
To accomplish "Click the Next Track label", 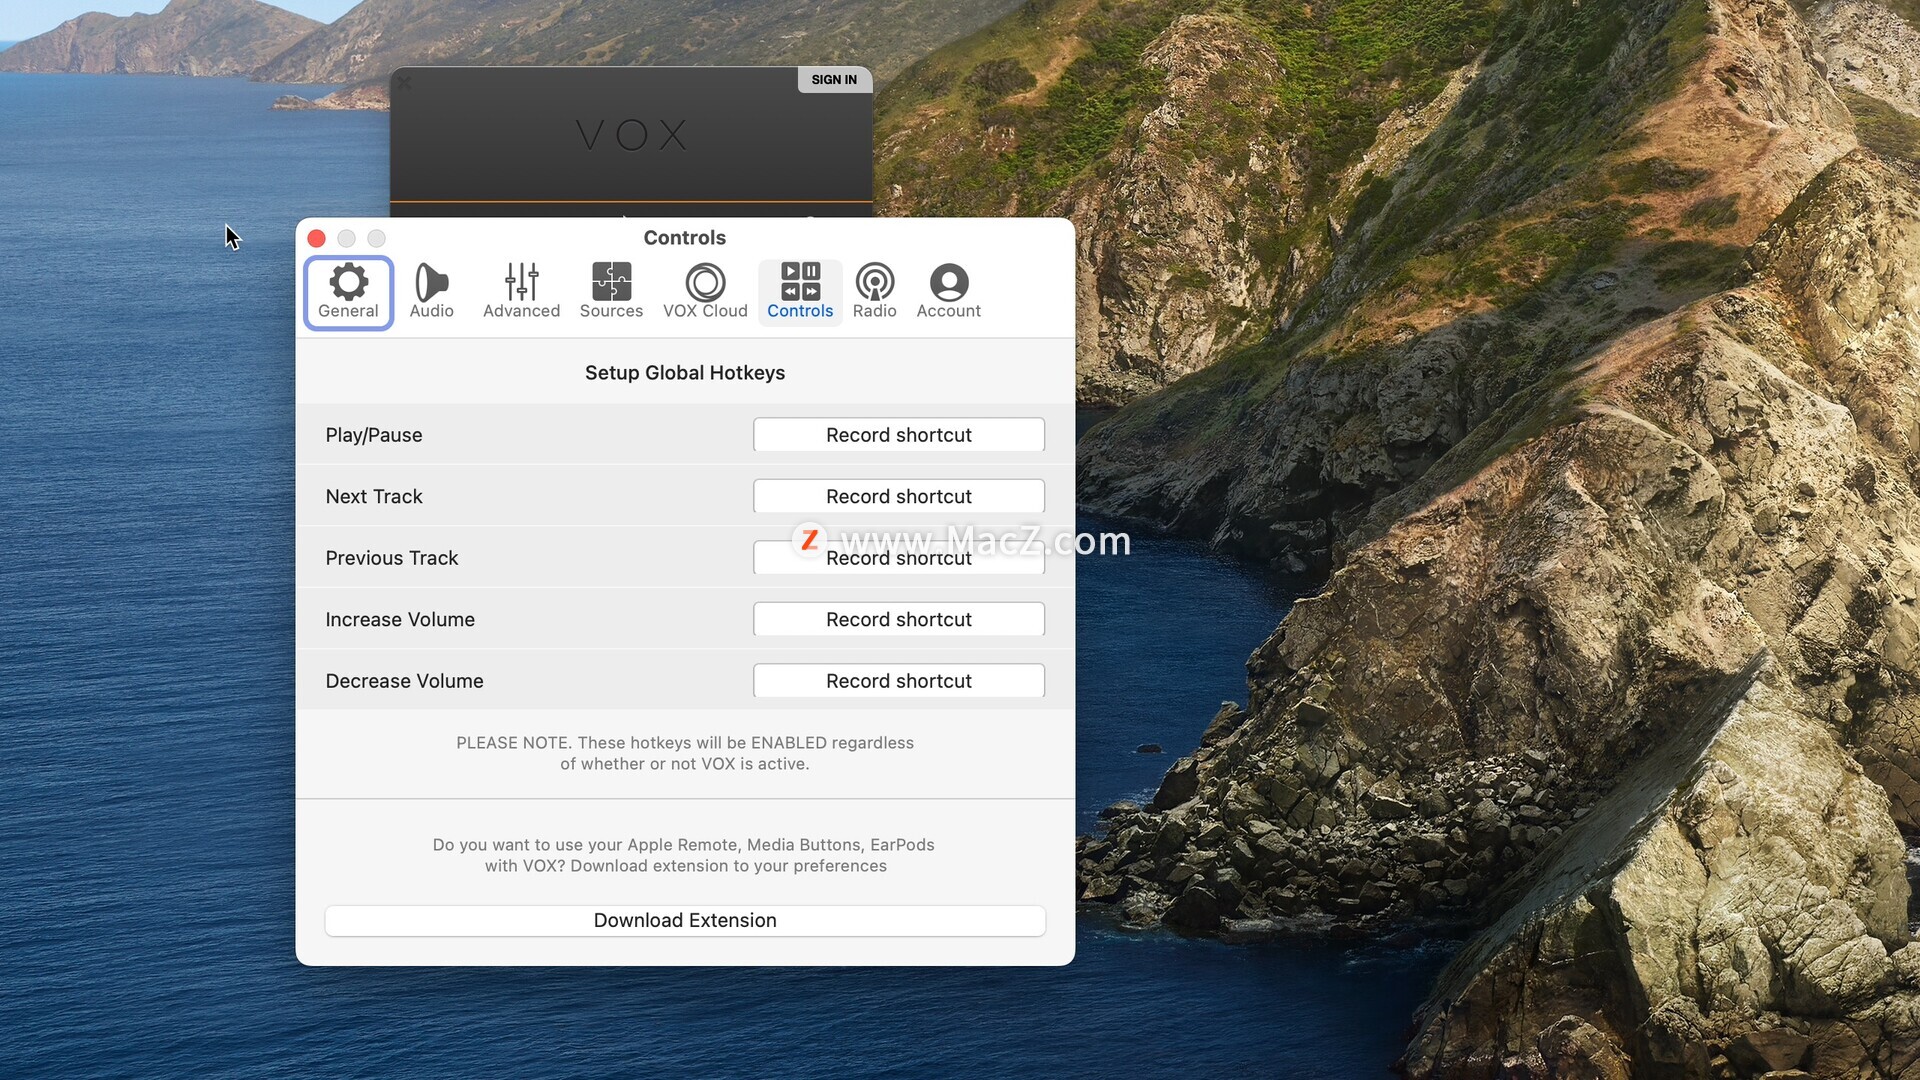I will tap(374, 496).
